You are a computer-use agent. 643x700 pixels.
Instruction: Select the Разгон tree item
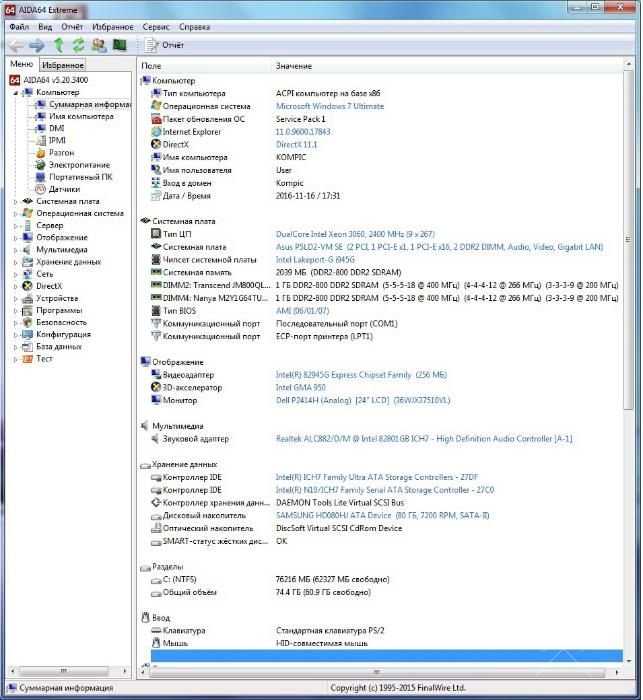pyautogui.click(x=62, y=153)
